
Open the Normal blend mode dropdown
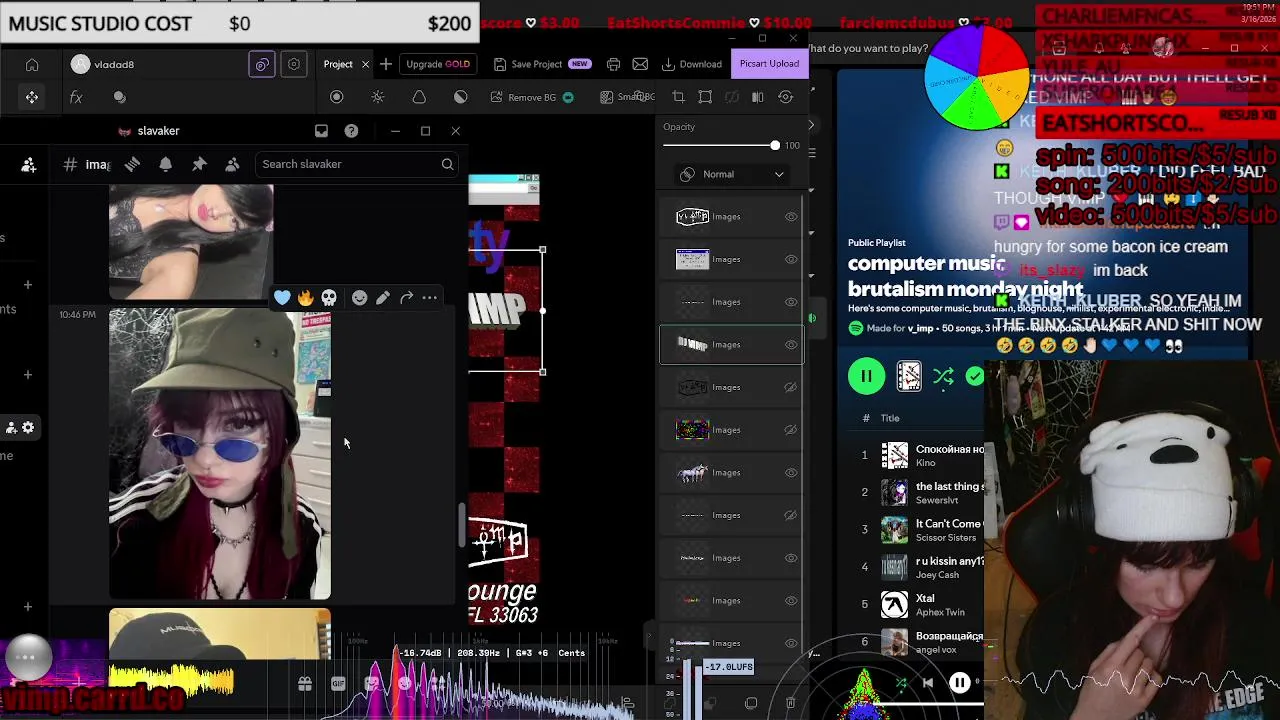pyautogui.click(x=731, y=174)
